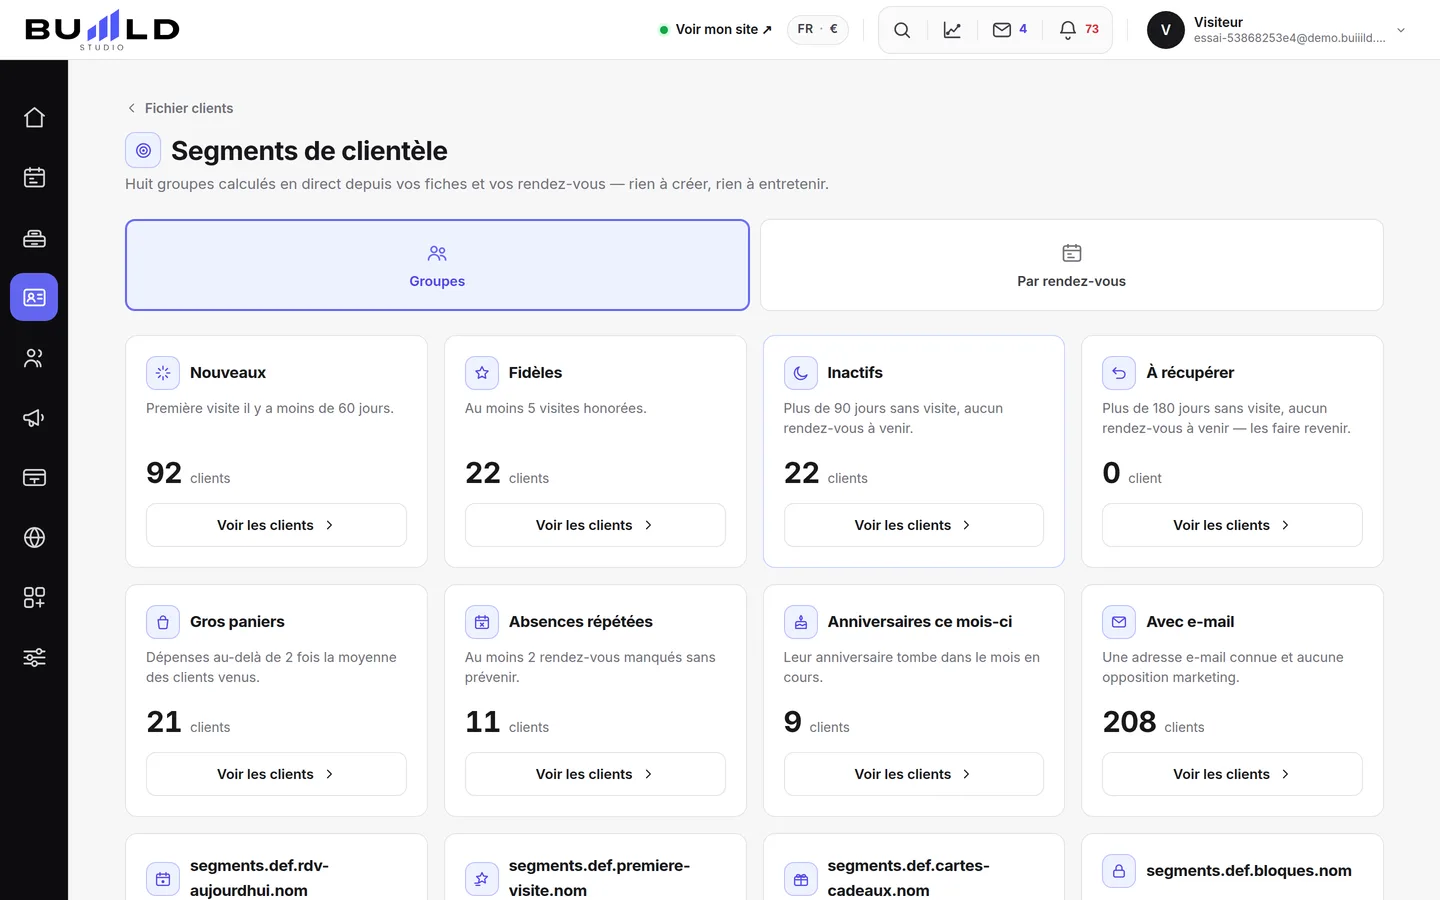This screenshot has width=1440, height=900.
Task: Click segments.def.cartes-cadeaux.nom title
Action: click(x=908, y=878)
